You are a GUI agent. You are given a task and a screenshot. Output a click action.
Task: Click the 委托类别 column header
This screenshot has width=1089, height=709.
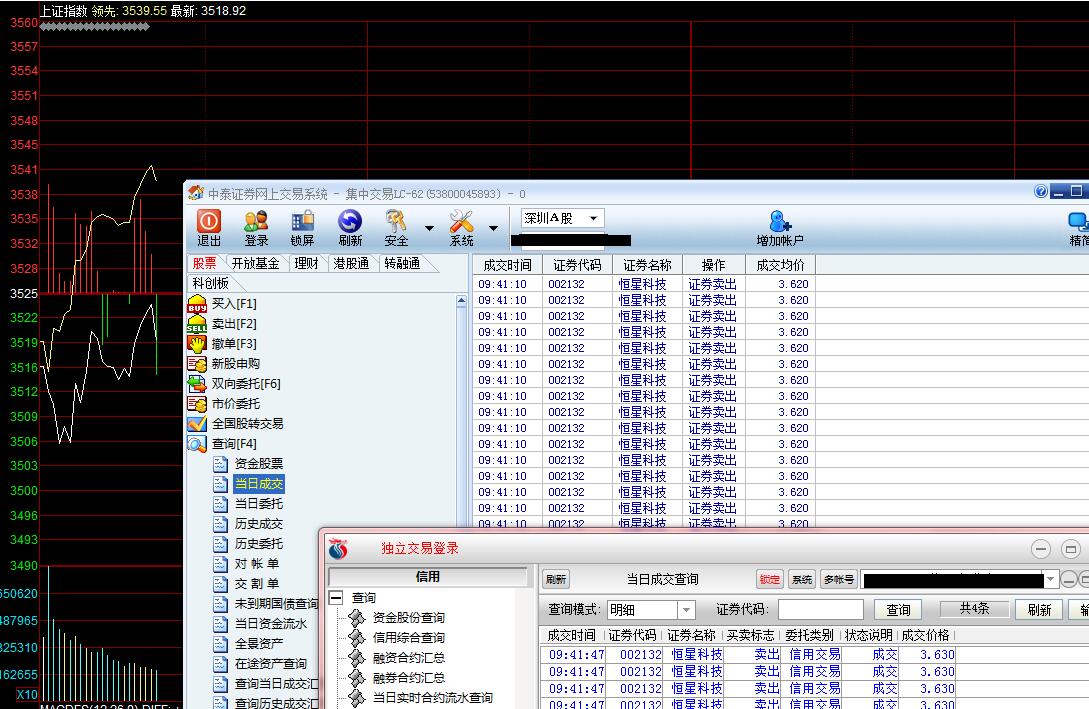(809, 635)
